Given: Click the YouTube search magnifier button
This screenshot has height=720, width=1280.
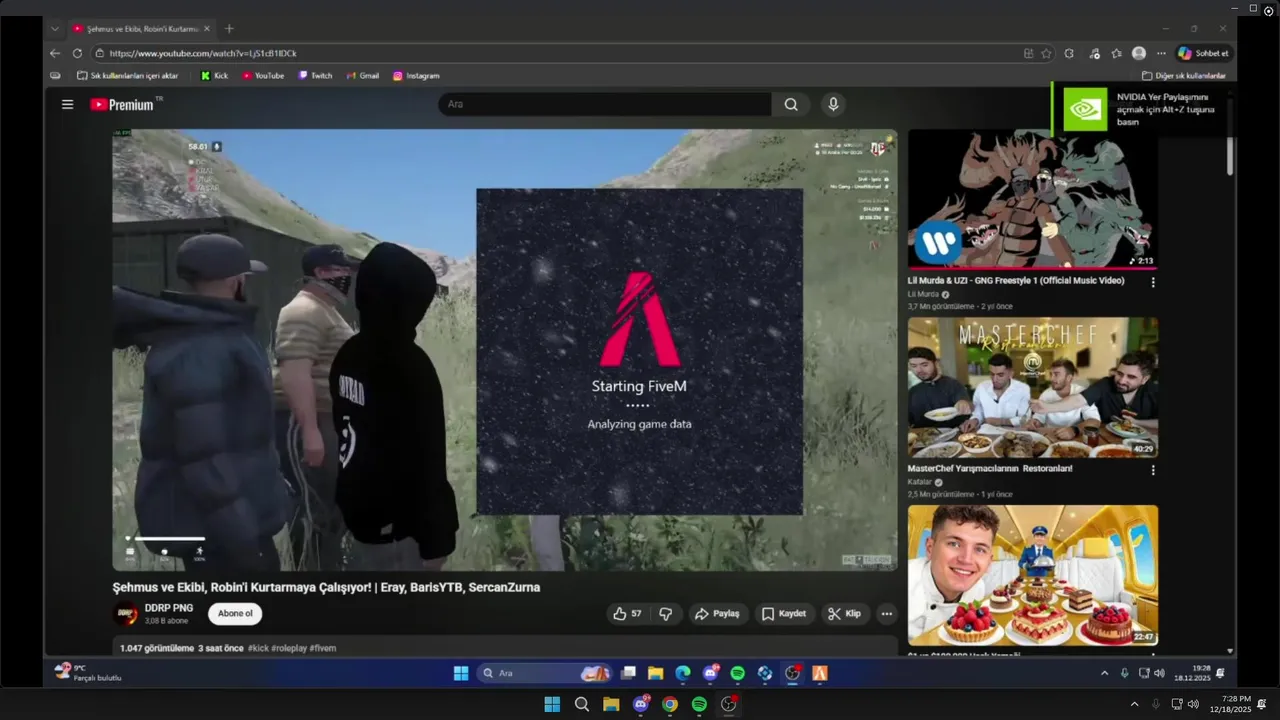Looking at the screenshot, I should coord(791,104).
